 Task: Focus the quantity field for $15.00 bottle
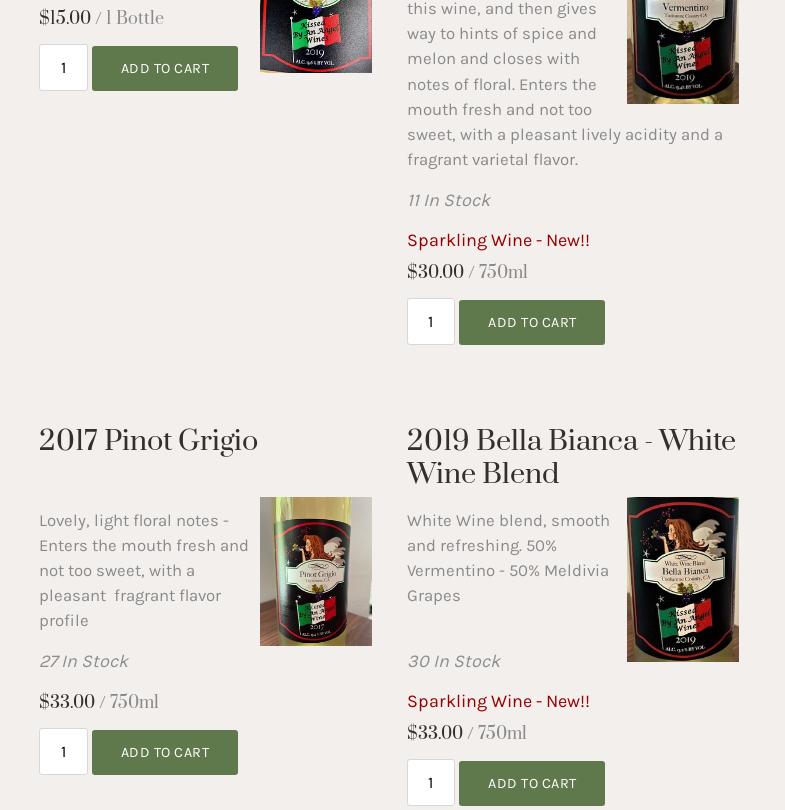coord(63,68)
